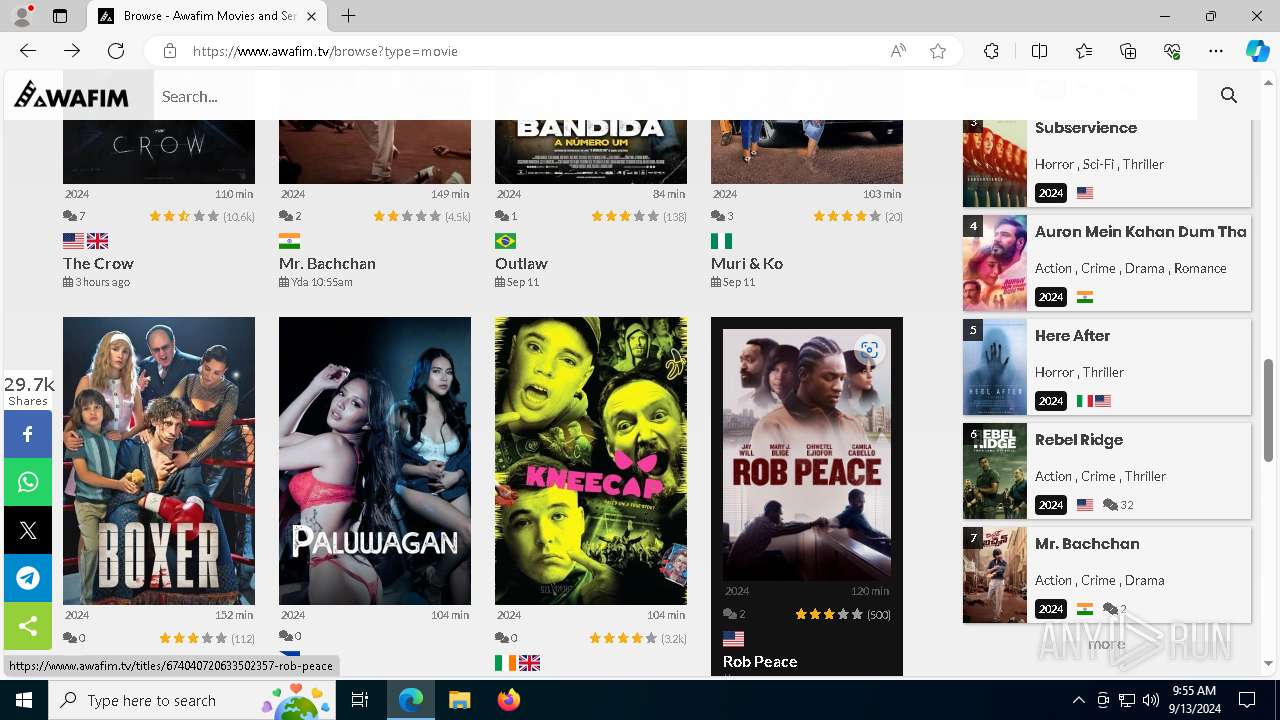
Task: Click the taskbar search box
Action: click(x=192, y=700)
